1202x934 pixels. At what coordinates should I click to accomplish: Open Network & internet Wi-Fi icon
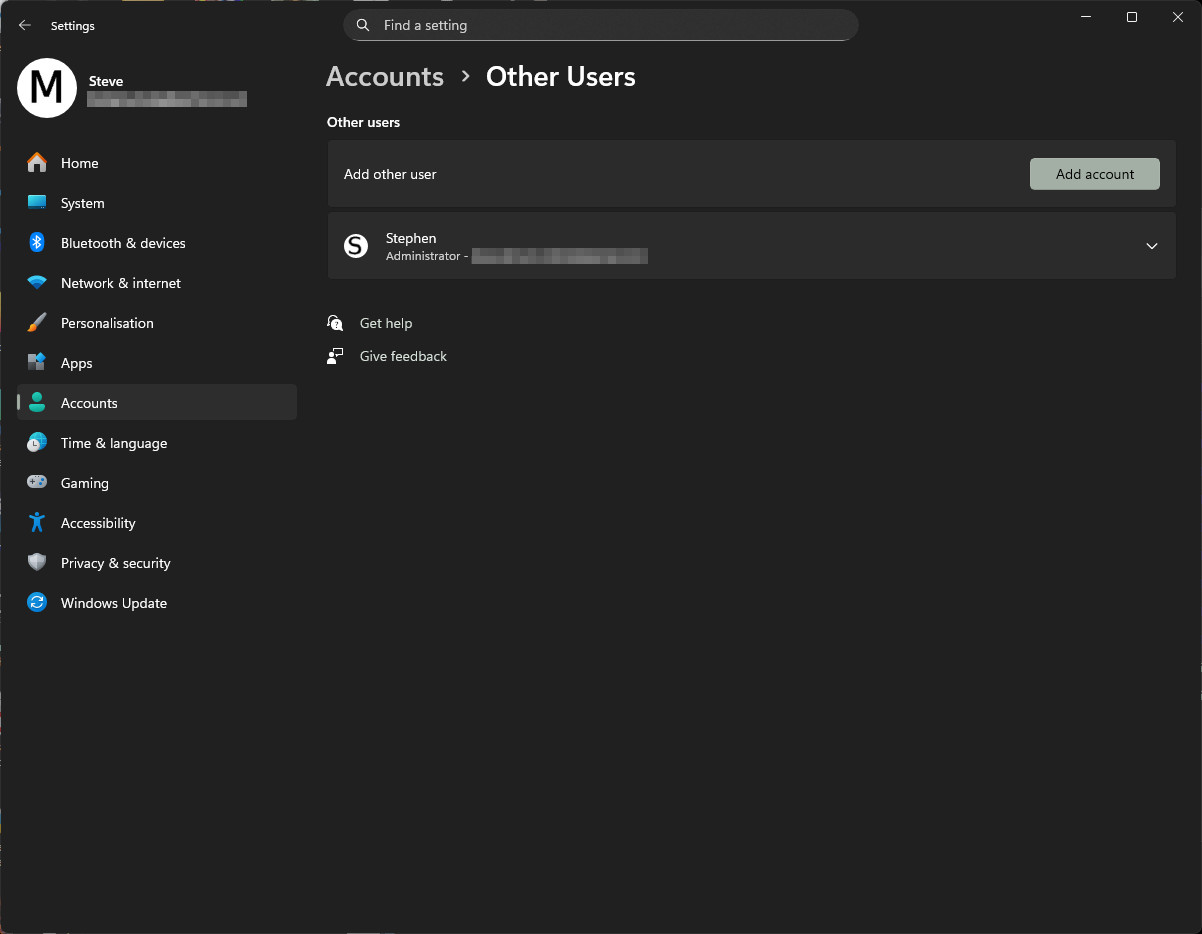37,283
